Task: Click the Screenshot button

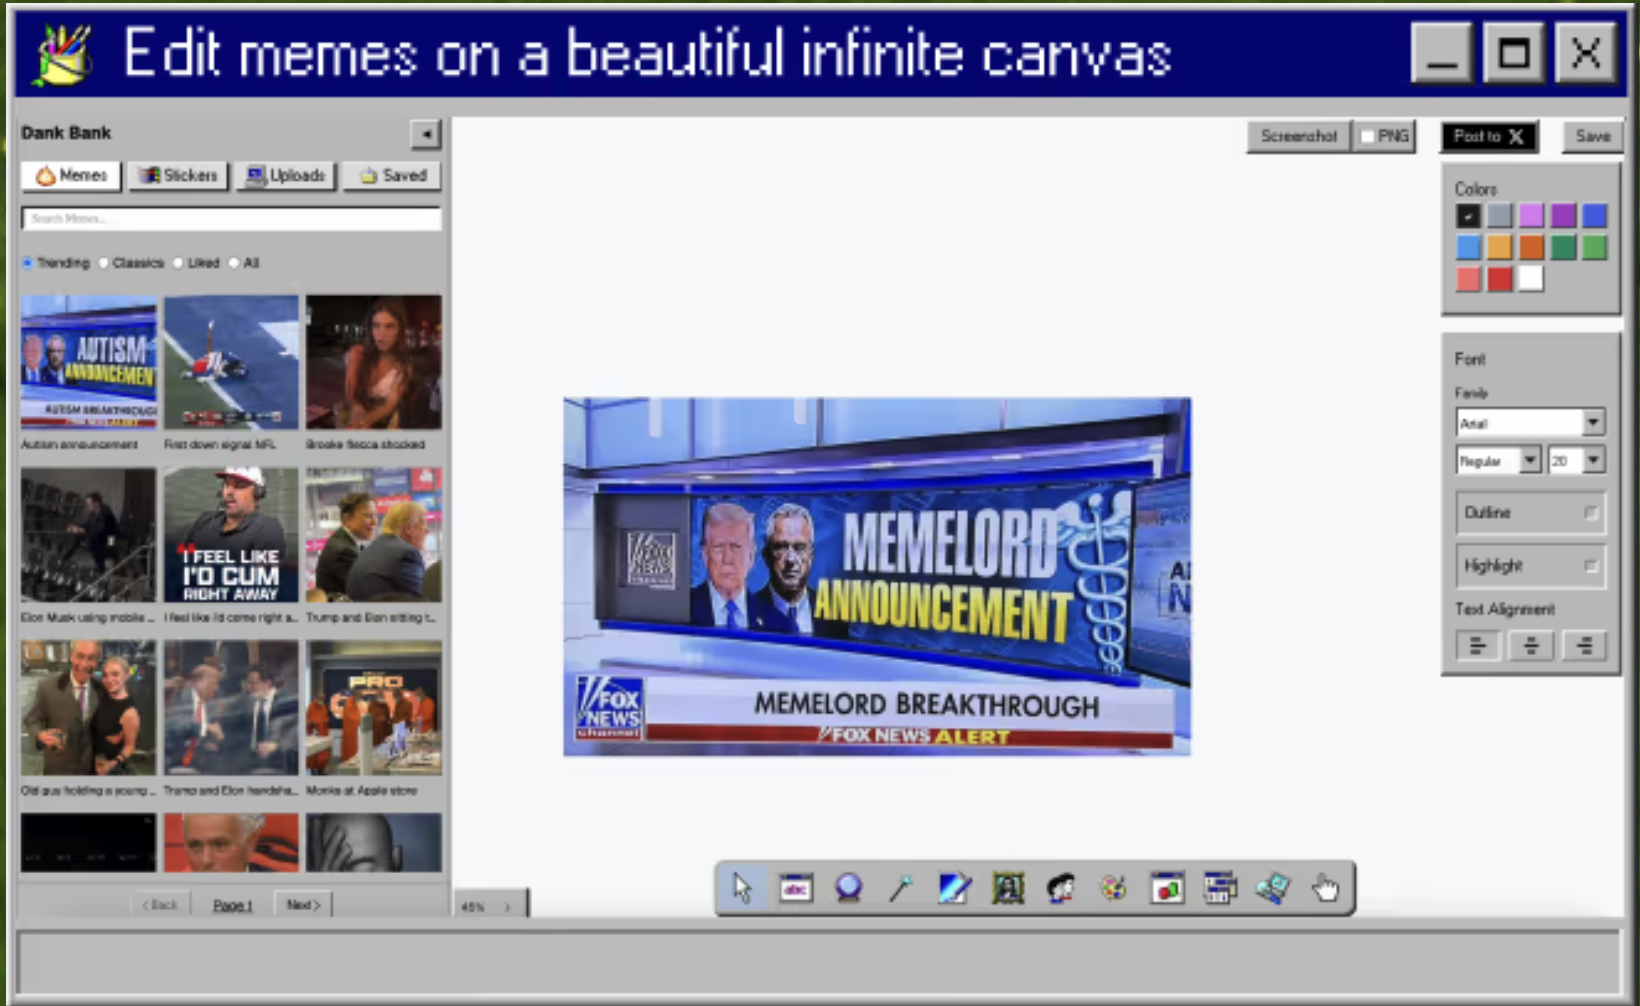Action: [x=1298, y=136]
